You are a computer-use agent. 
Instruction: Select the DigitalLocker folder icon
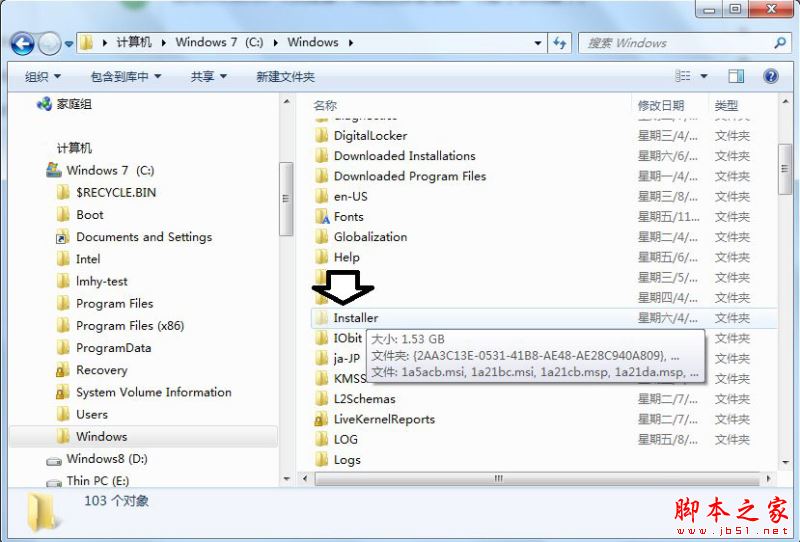pyautogui.click(x=321, y=135)
